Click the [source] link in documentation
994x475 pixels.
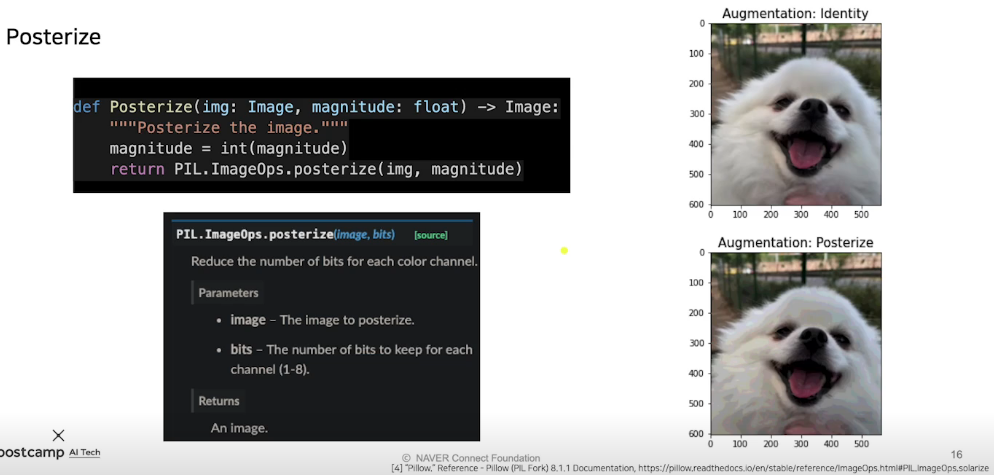[x=430, y=235]
